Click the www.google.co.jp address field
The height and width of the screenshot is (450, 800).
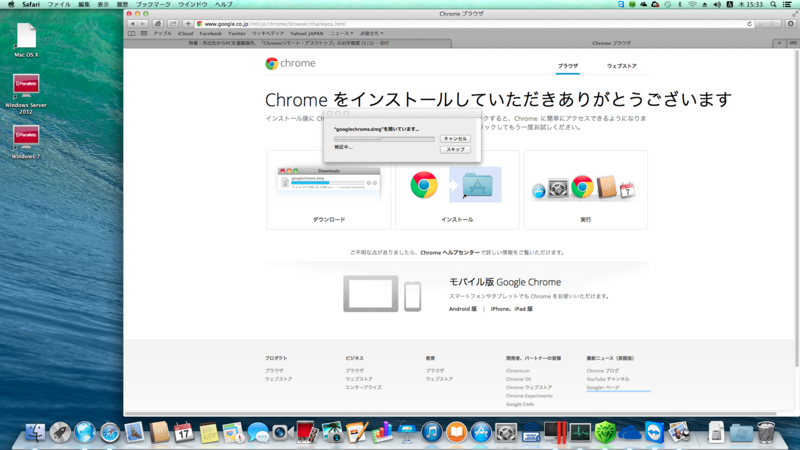click(x=472, y=24)
